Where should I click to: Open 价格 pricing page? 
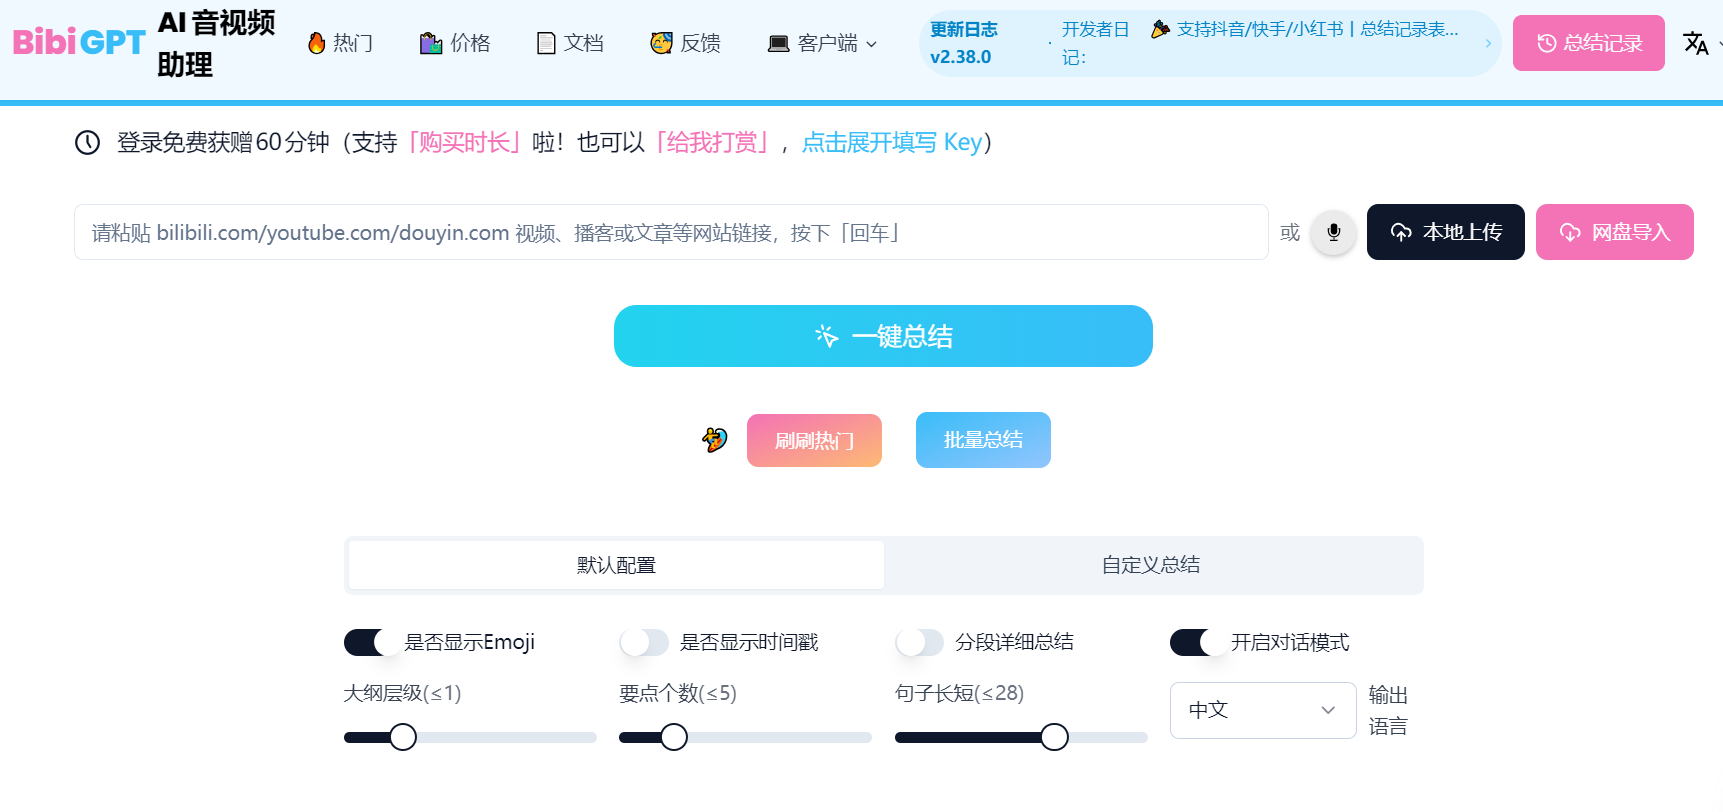pos(455,43)
